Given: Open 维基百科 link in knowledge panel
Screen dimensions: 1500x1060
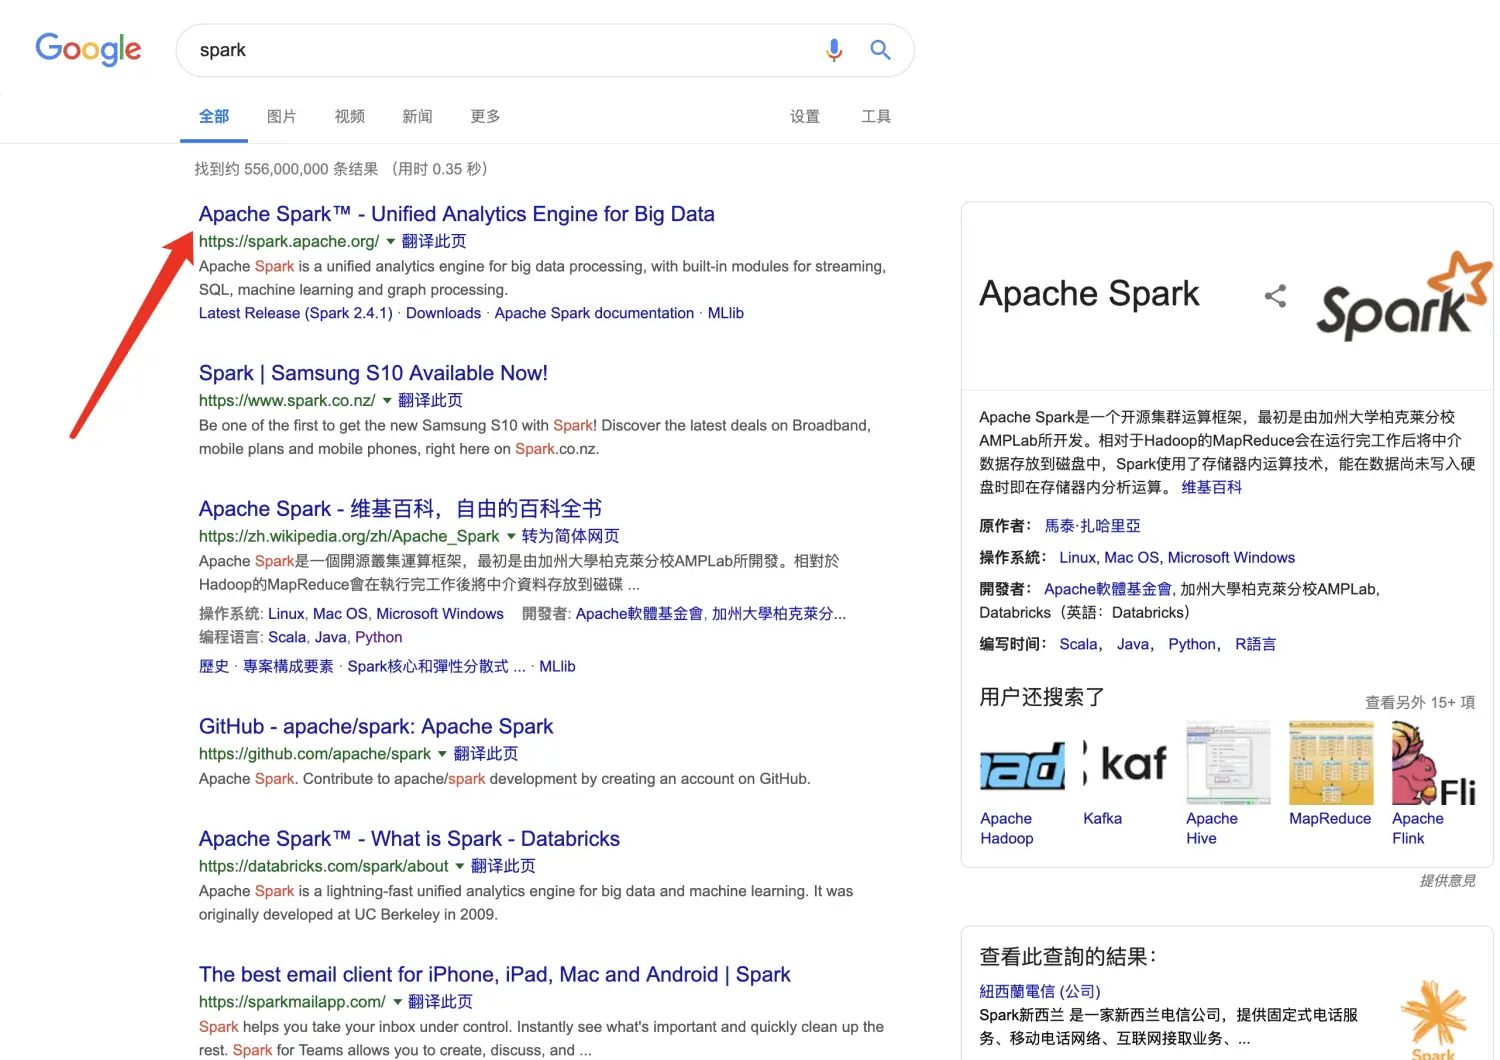Looking at the screenshot, I should pyautogui.click(x=1212, y=488).
